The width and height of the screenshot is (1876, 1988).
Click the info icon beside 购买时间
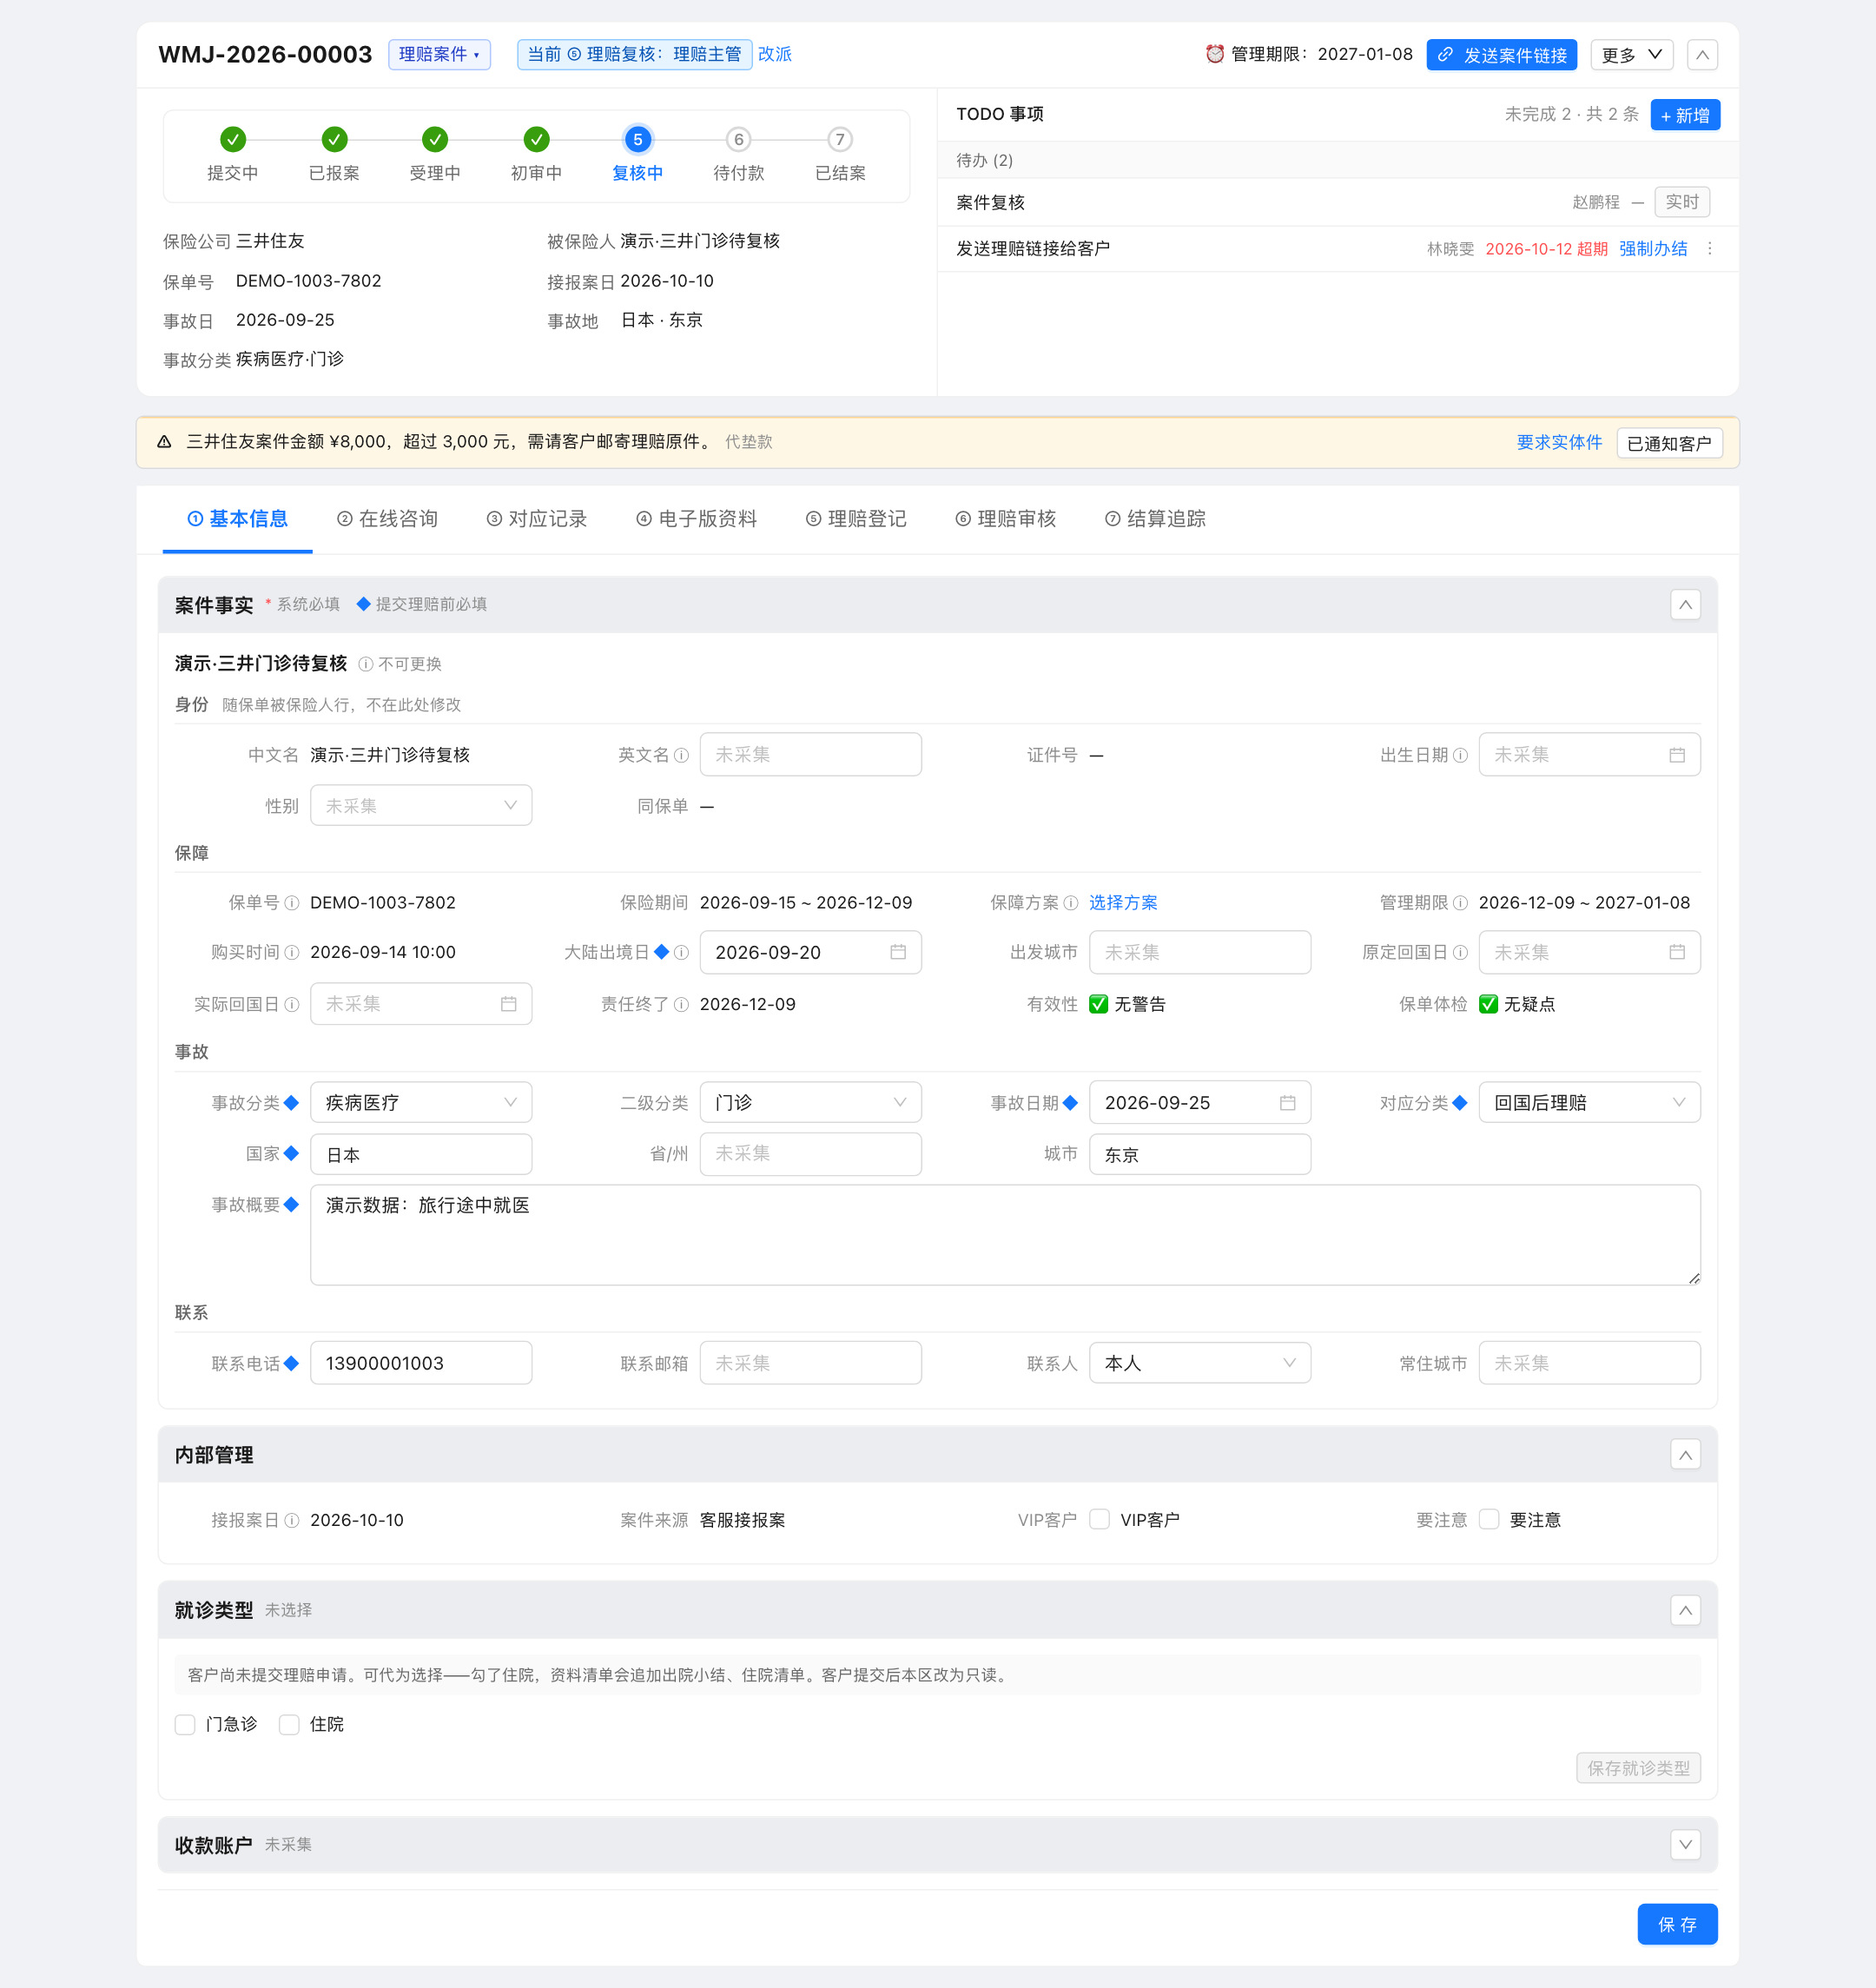coord(292,952)
